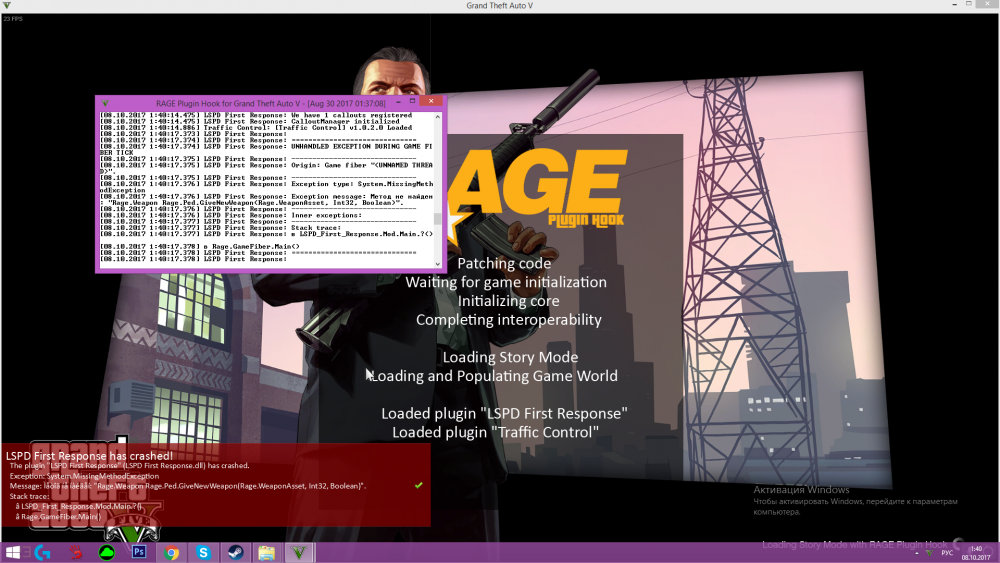Maximize the Grand Theft Auto V window
1000x563 pixels.
(969, 4)
